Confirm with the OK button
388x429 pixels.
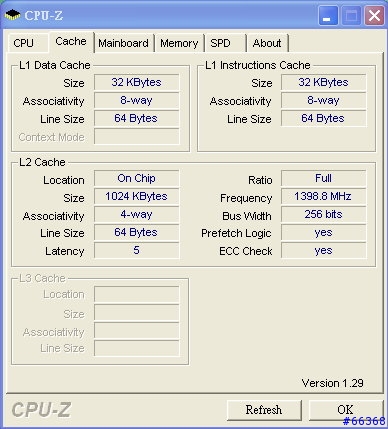(x=345, y=410)
